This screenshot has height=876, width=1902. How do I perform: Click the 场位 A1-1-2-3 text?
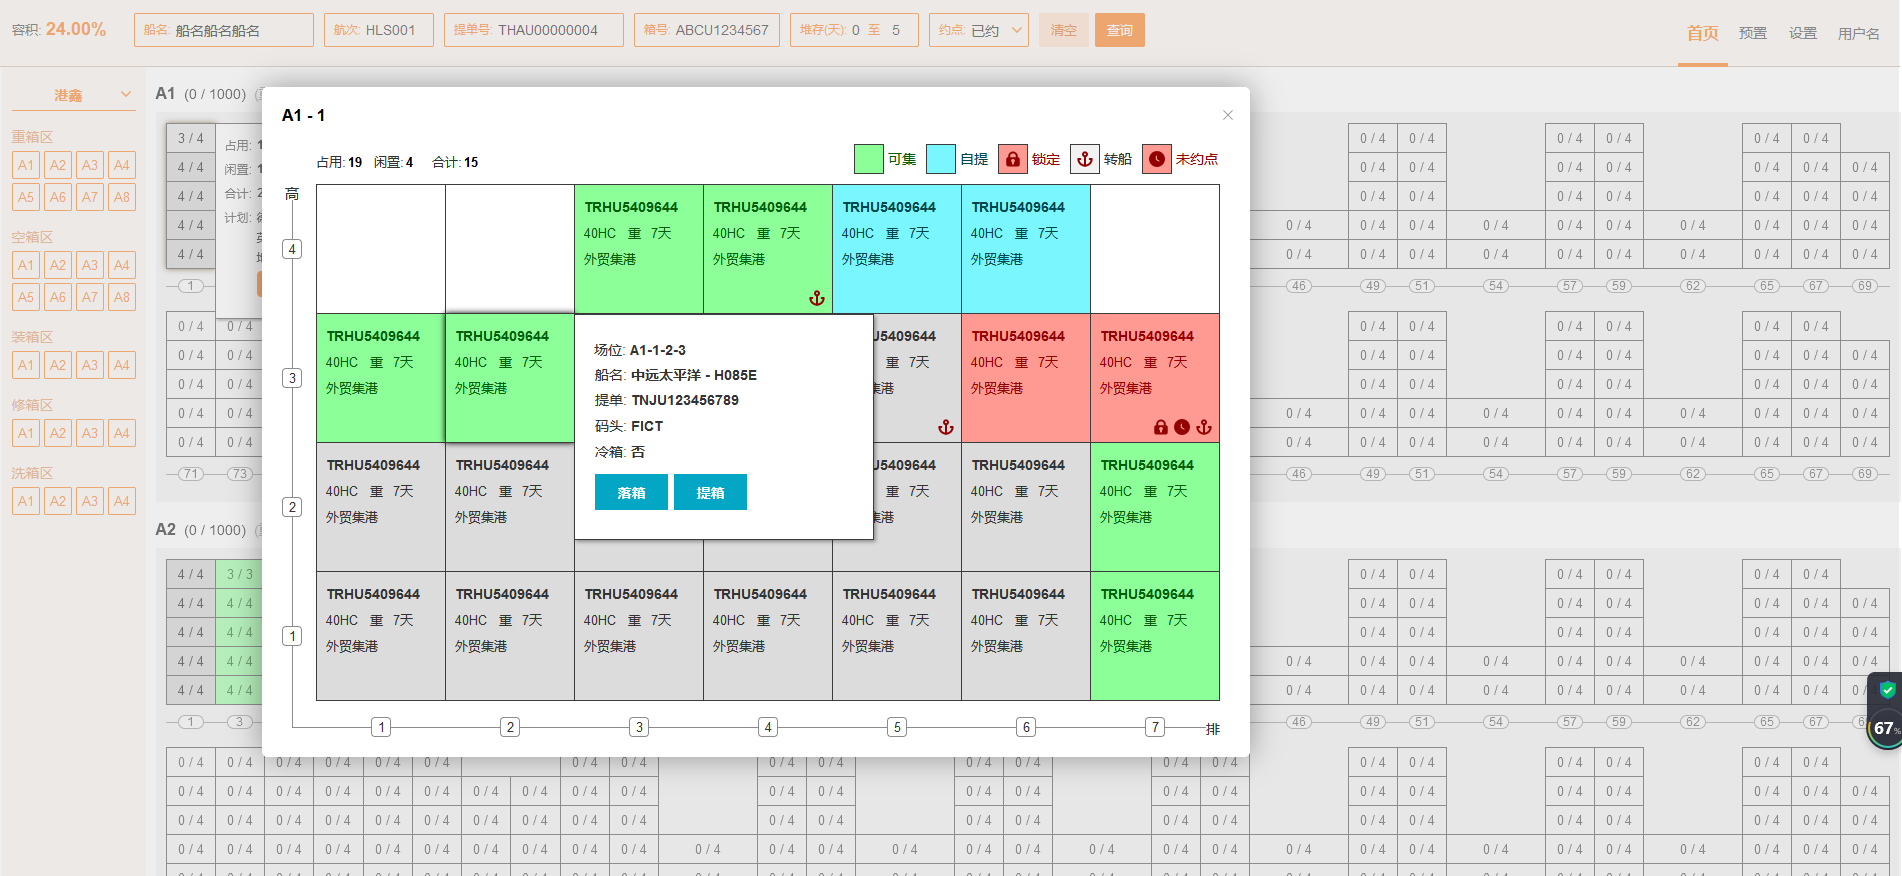coord(640,350)
